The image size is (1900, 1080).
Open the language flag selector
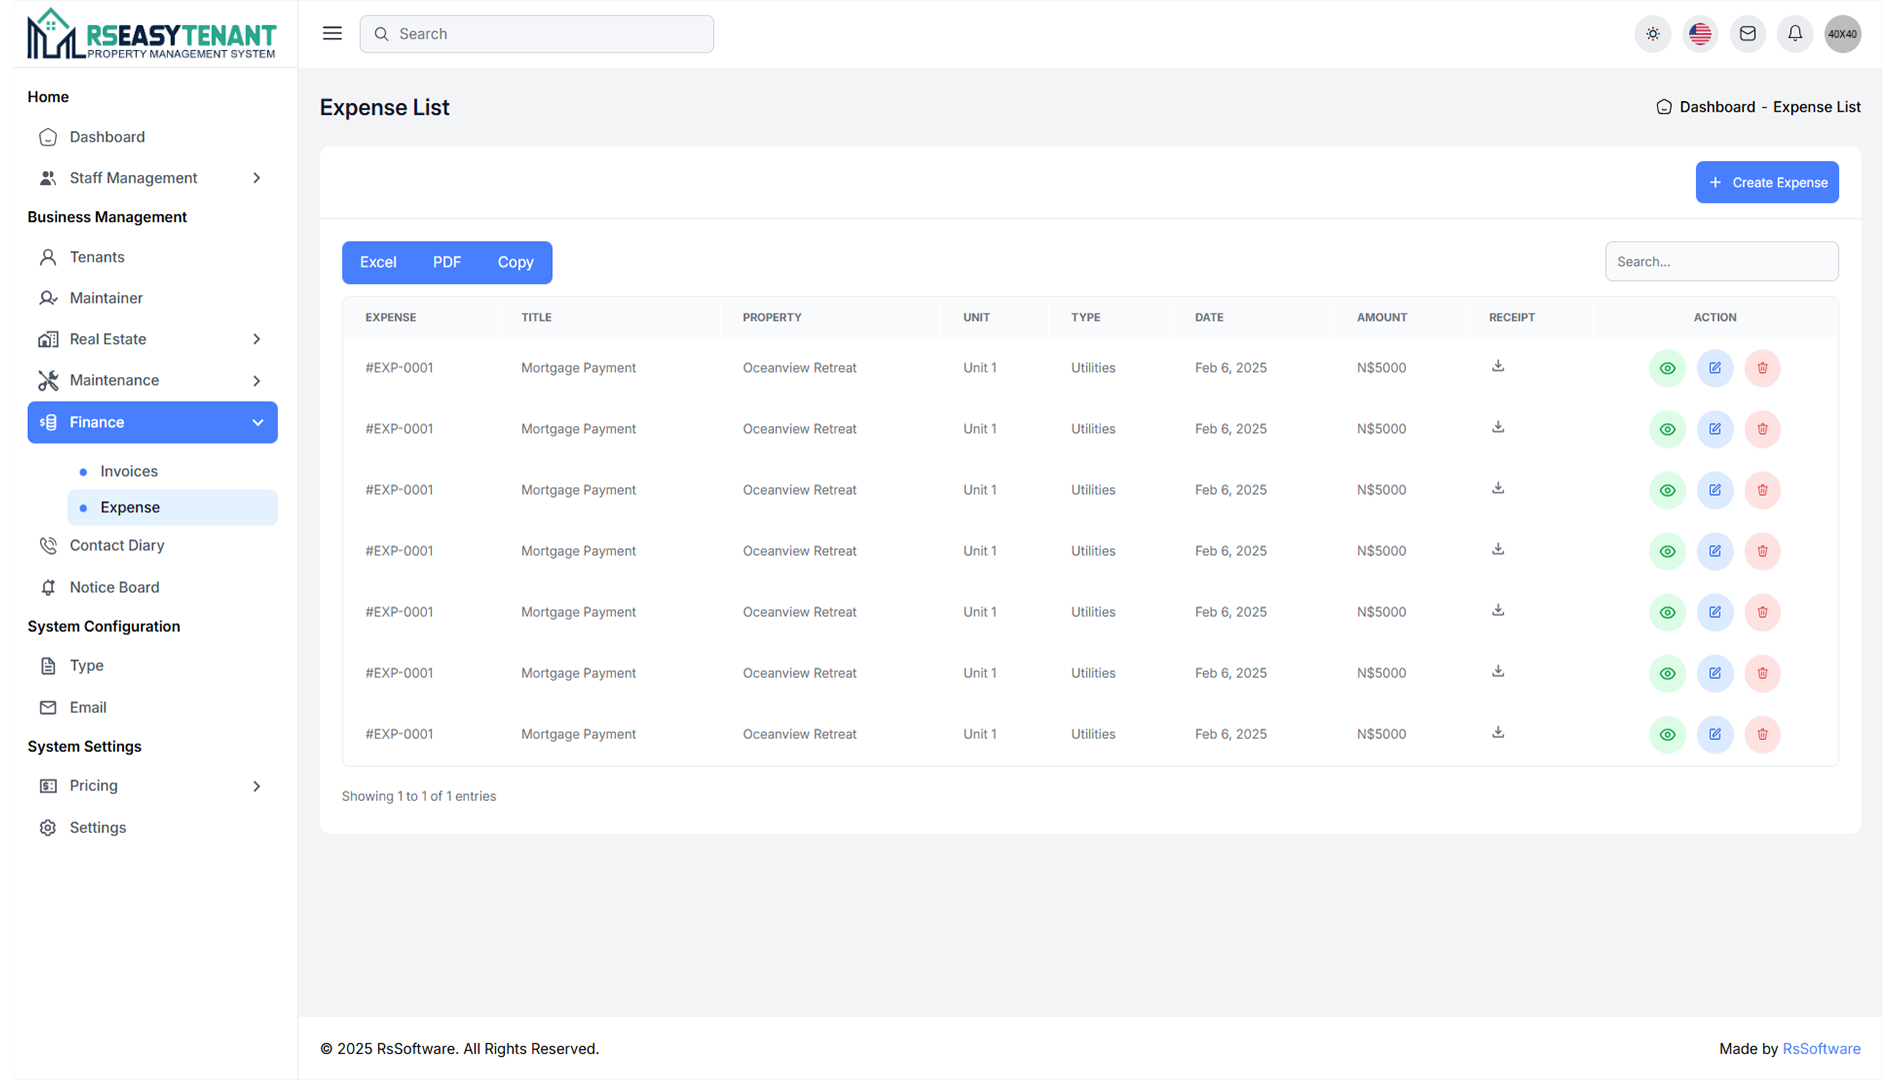(x=1700, y=34)
